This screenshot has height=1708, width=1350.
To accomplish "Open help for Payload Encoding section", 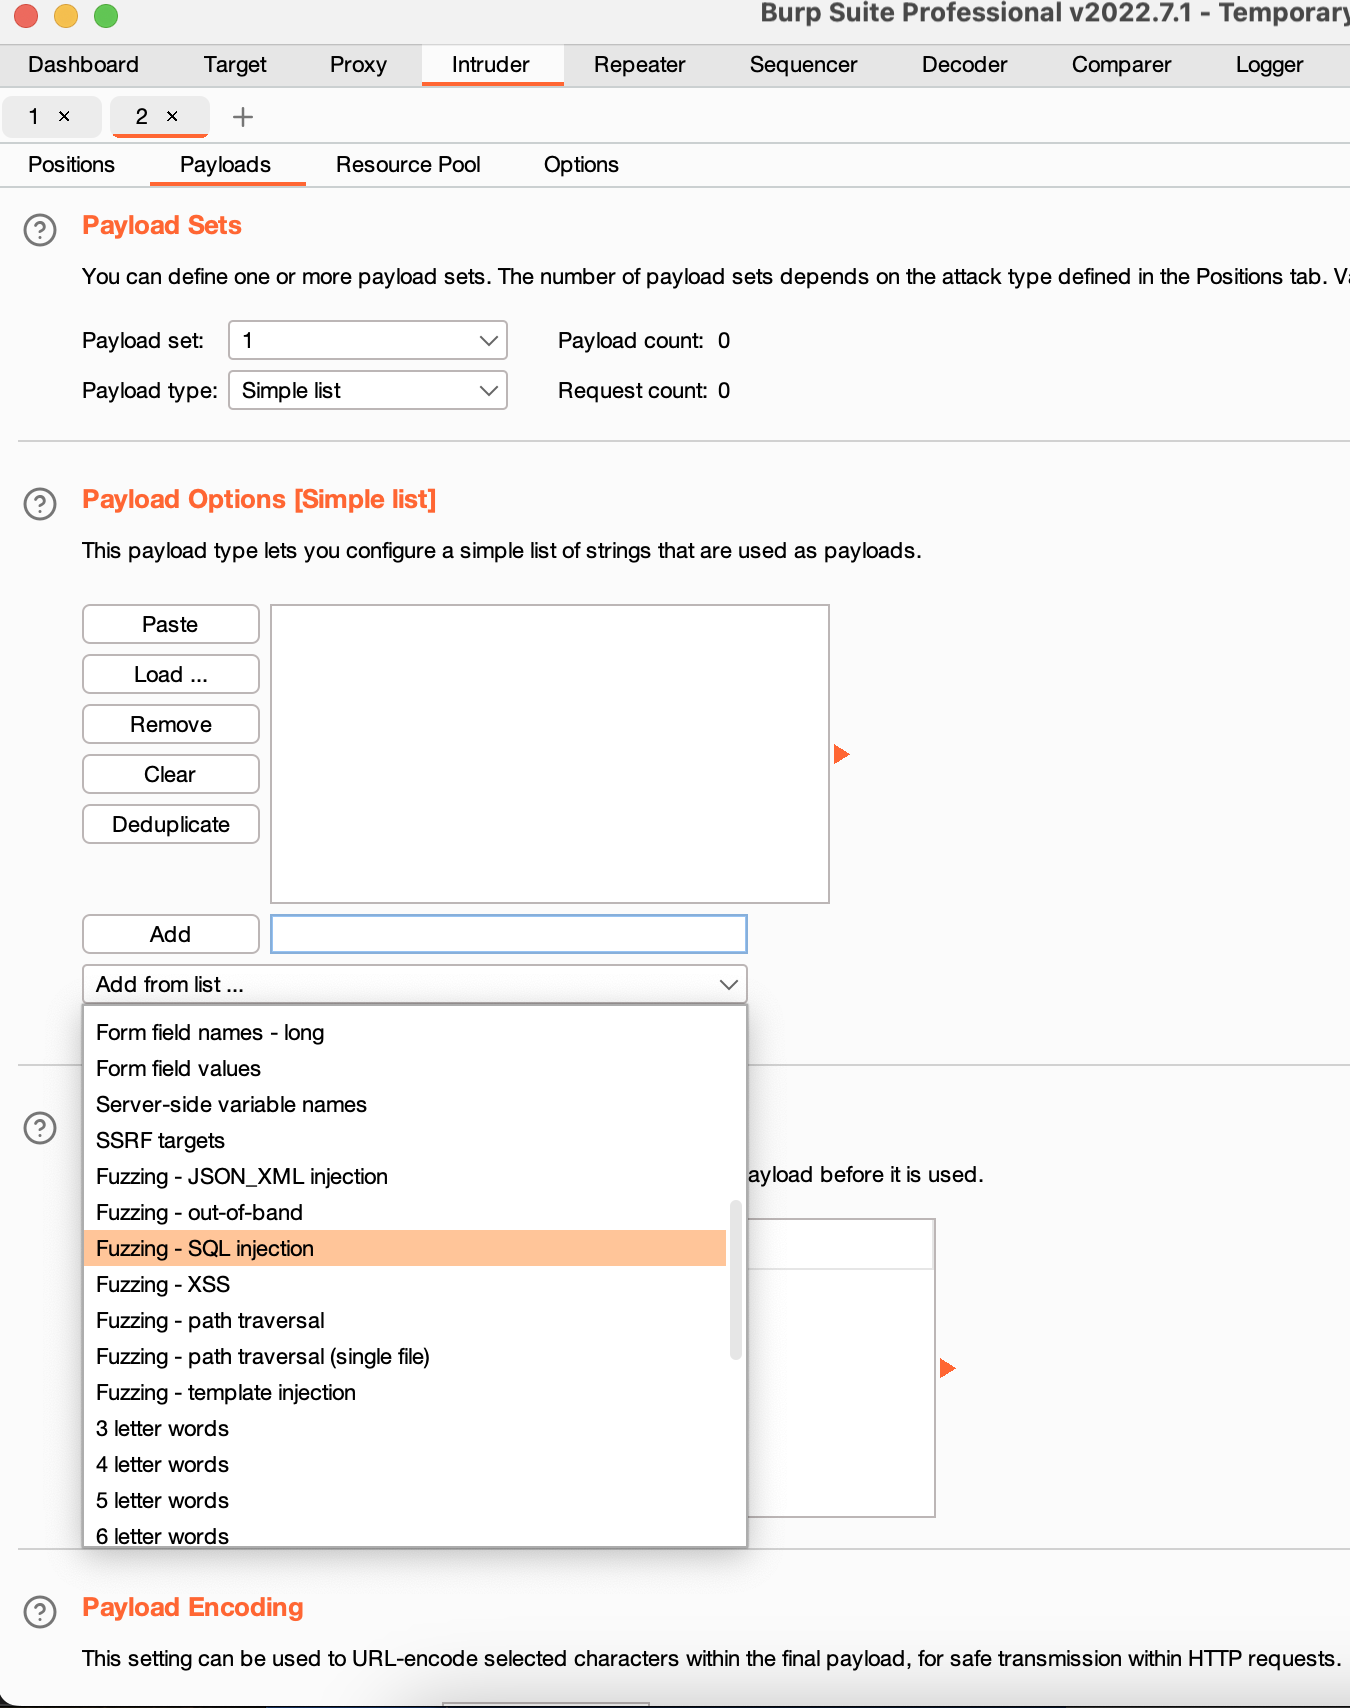I will [x=40, y=1612].
